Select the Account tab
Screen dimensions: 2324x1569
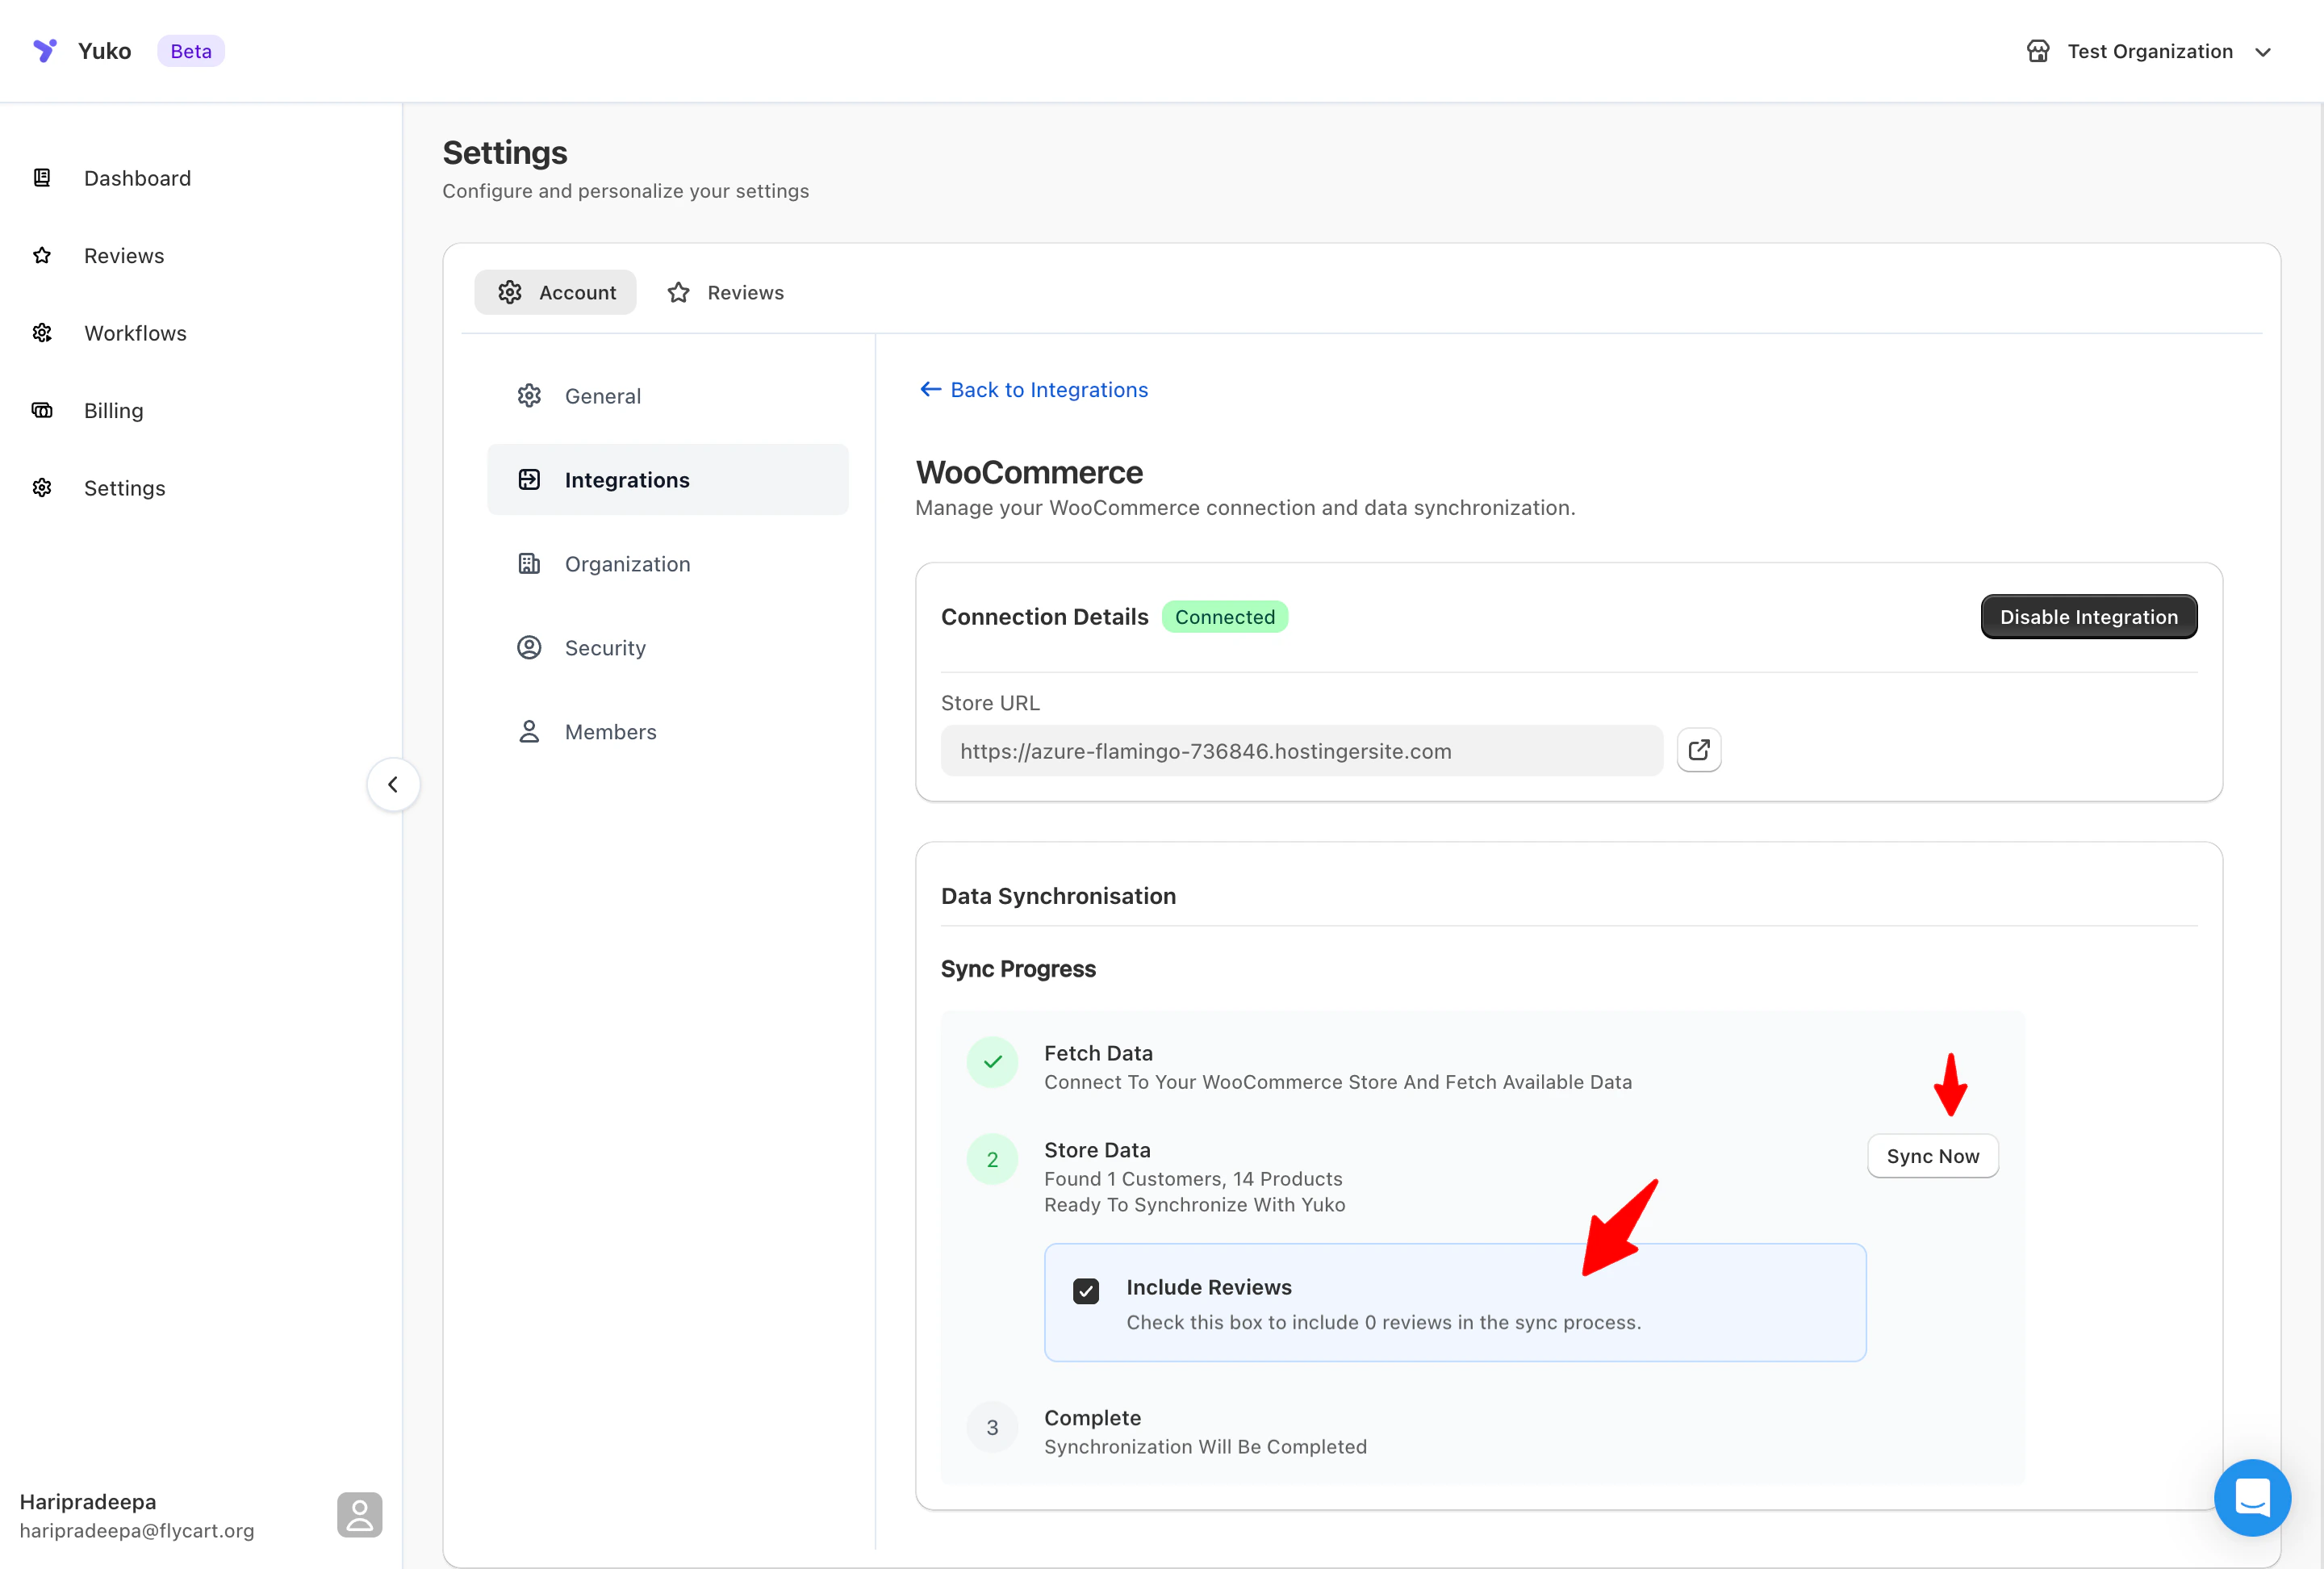556,292
